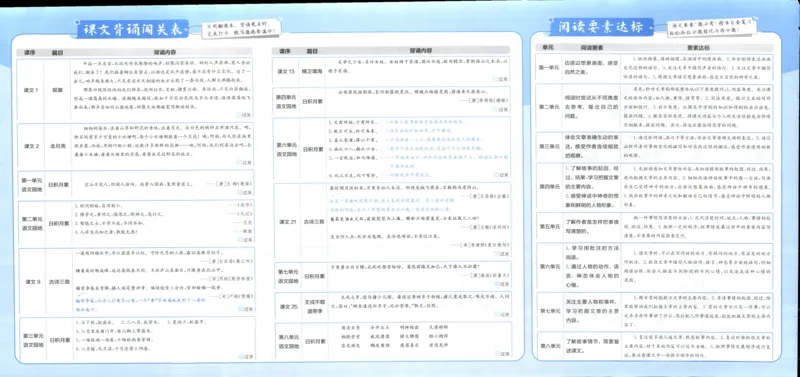Screen dimensions: 800x377
Task: Click 日积月累 in the 第一单元语文园地 row
Action: [x=57, y=184]
